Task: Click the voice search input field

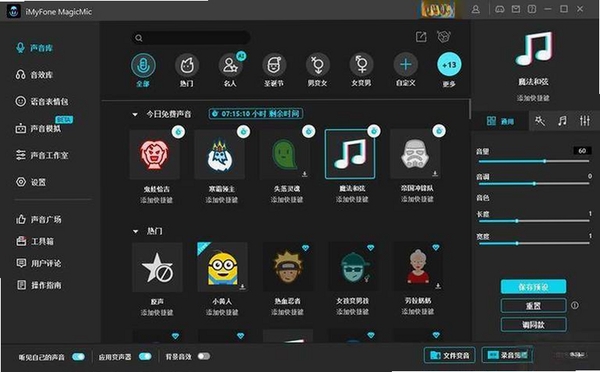Action: click(x=191, y=38)
